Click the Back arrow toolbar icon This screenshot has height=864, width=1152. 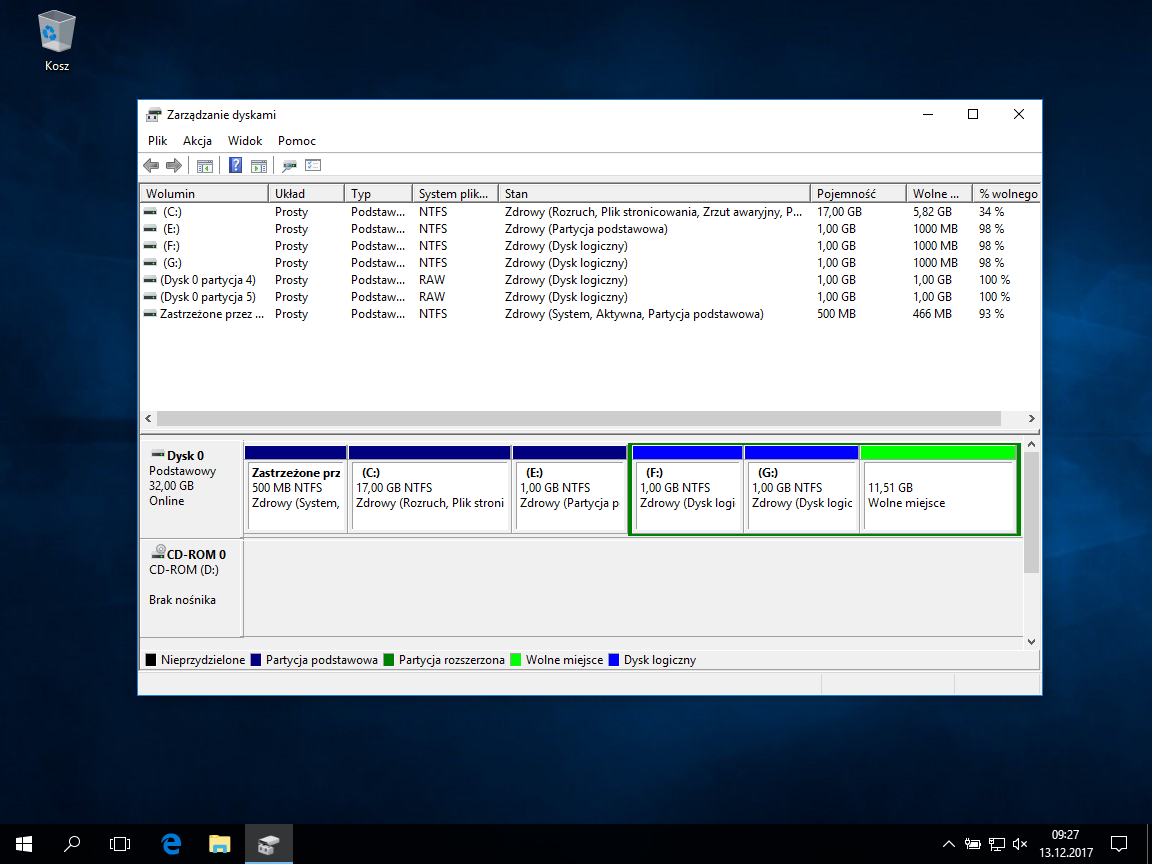tap(151, 165)
